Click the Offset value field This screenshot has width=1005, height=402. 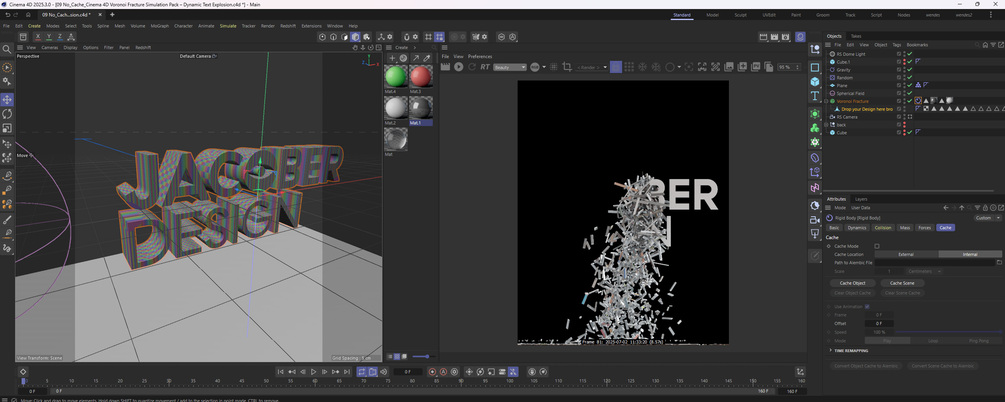[879, 323]
